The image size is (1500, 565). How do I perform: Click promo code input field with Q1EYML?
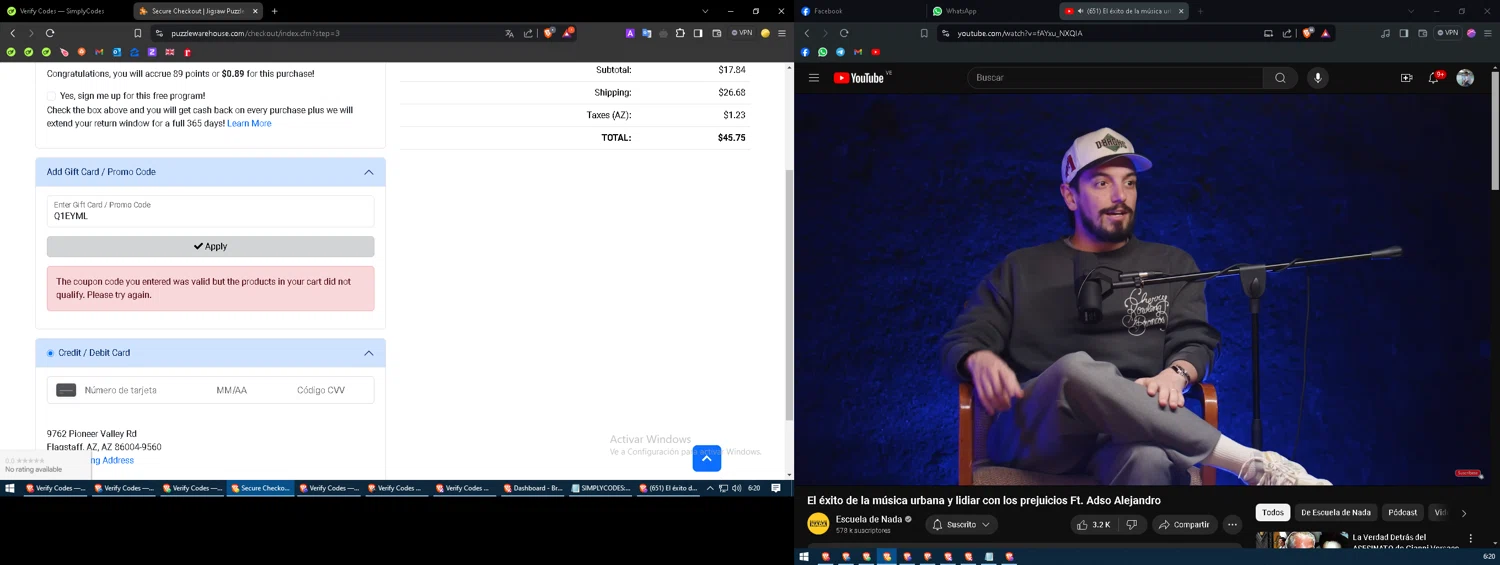tap(210, 211)
